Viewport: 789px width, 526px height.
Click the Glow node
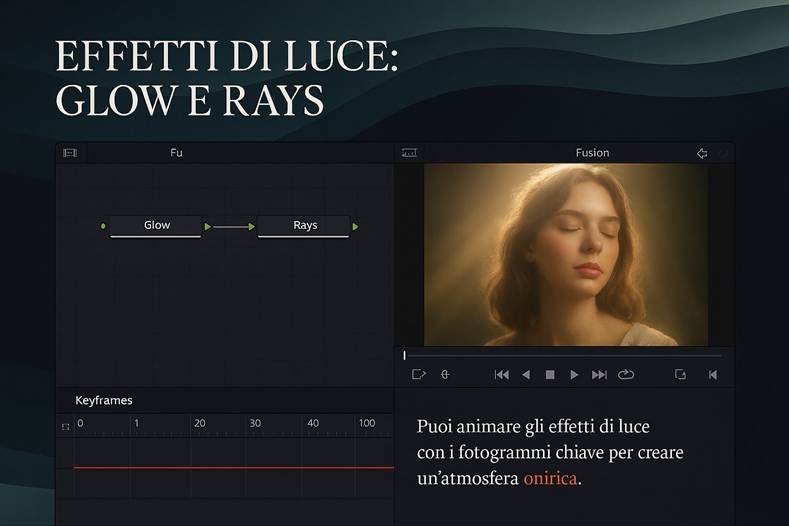(156, 226)
